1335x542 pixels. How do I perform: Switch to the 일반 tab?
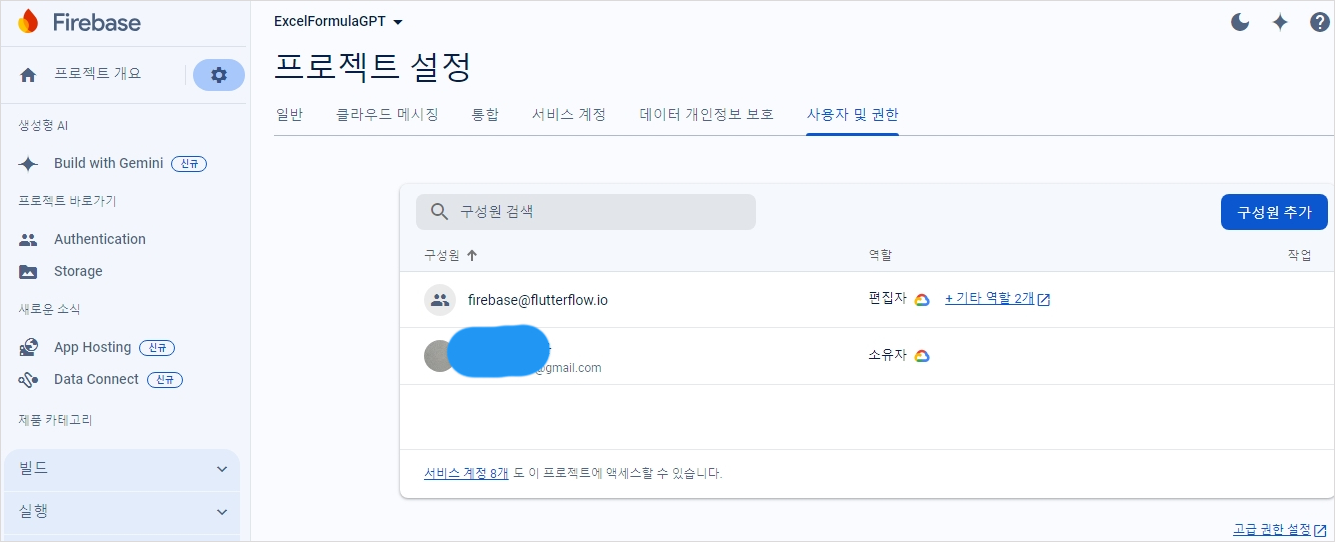click(x=289, y=114)
